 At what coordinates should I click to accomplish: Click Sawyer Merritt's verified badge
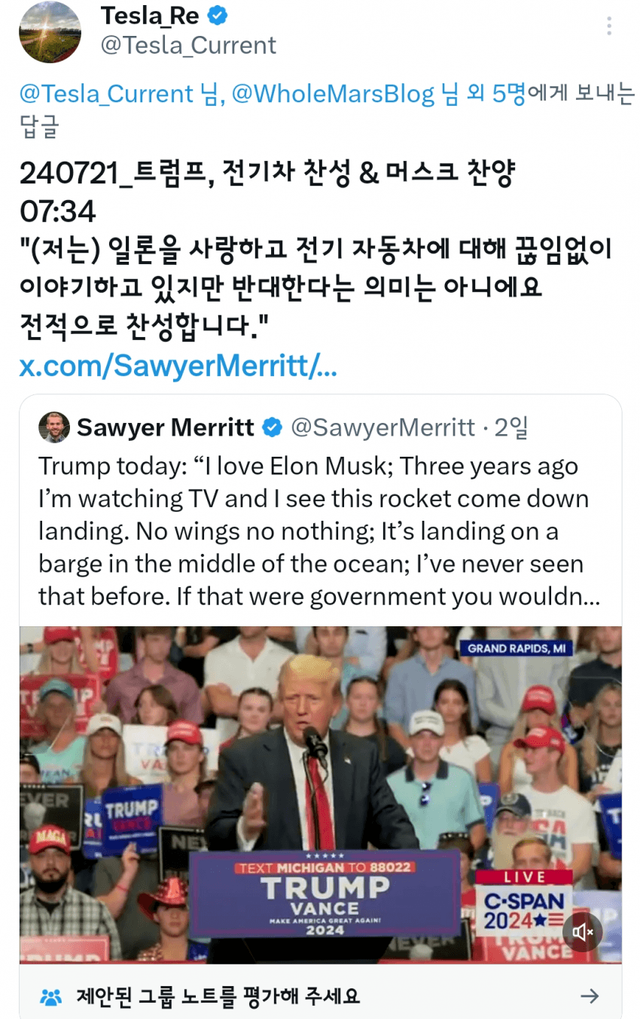[272, 428]
